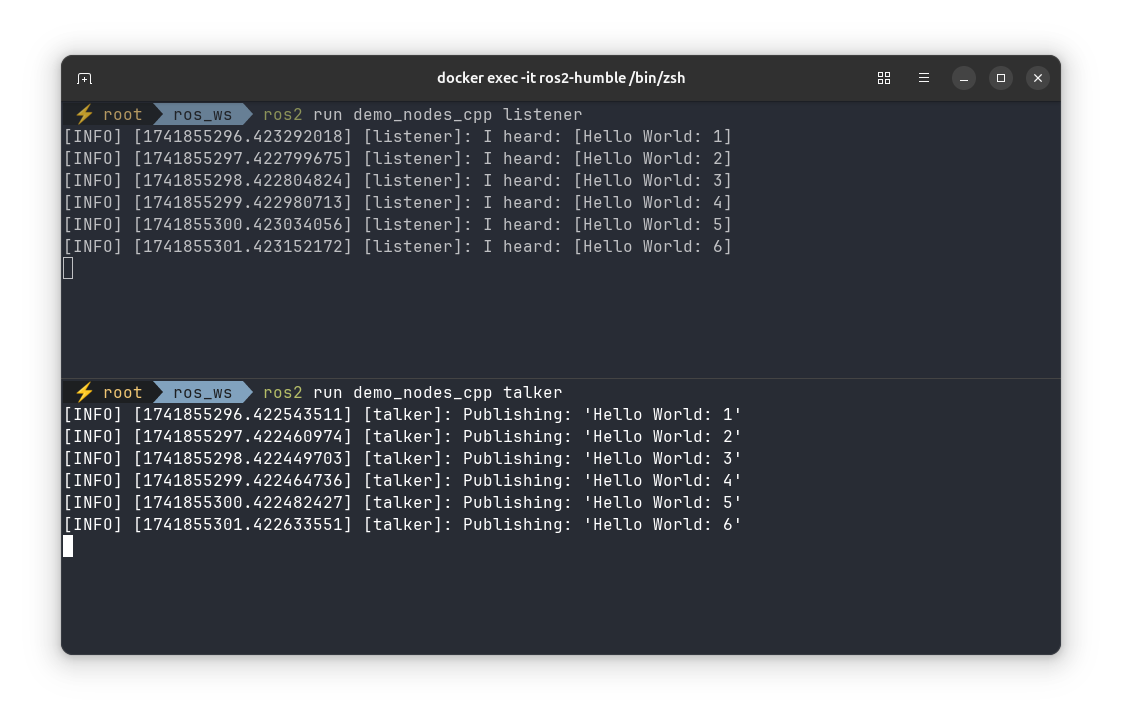
Task: Open the tab overview grid
Action: (x=883, y=77)
